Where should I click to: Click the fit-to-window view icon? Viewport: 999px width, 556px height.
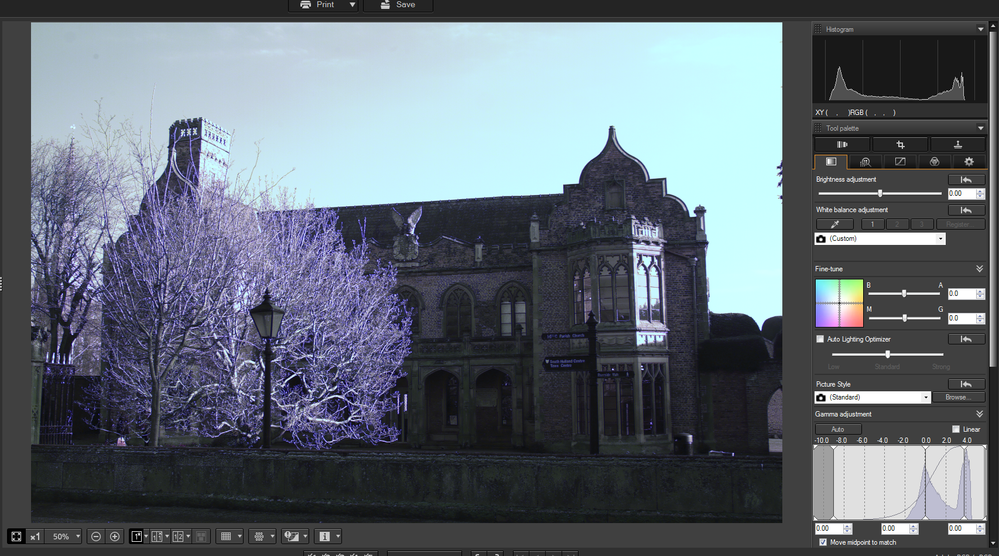(x=16, y=536)
